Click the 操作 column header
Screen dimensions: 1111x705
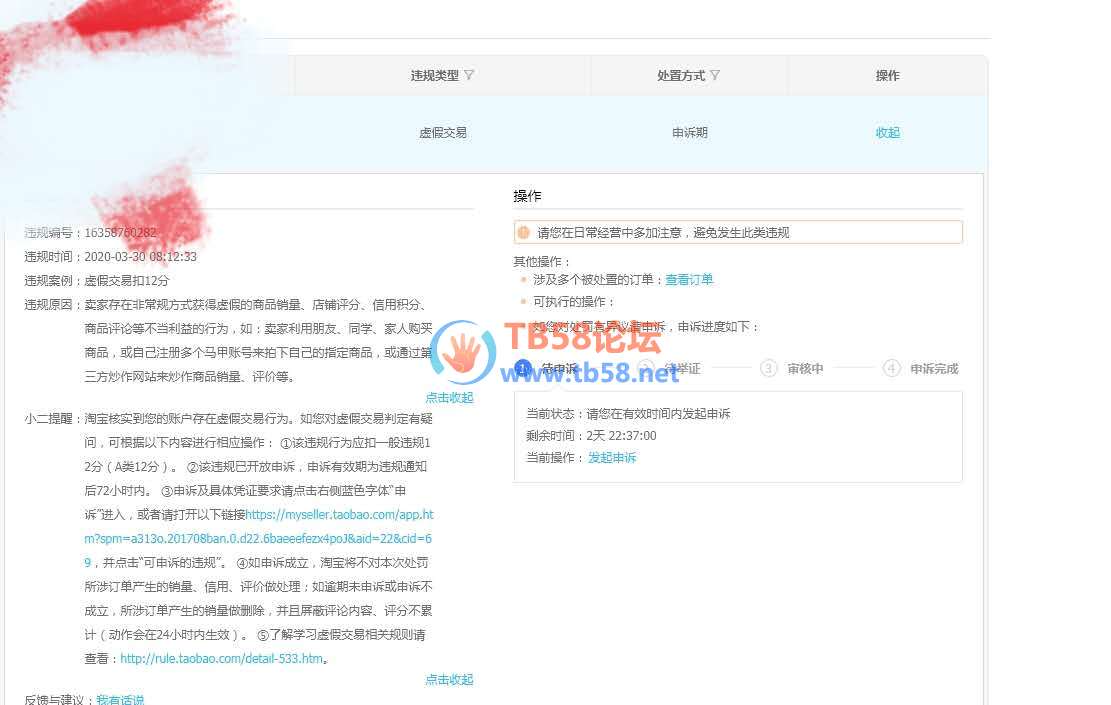(887, 75)
